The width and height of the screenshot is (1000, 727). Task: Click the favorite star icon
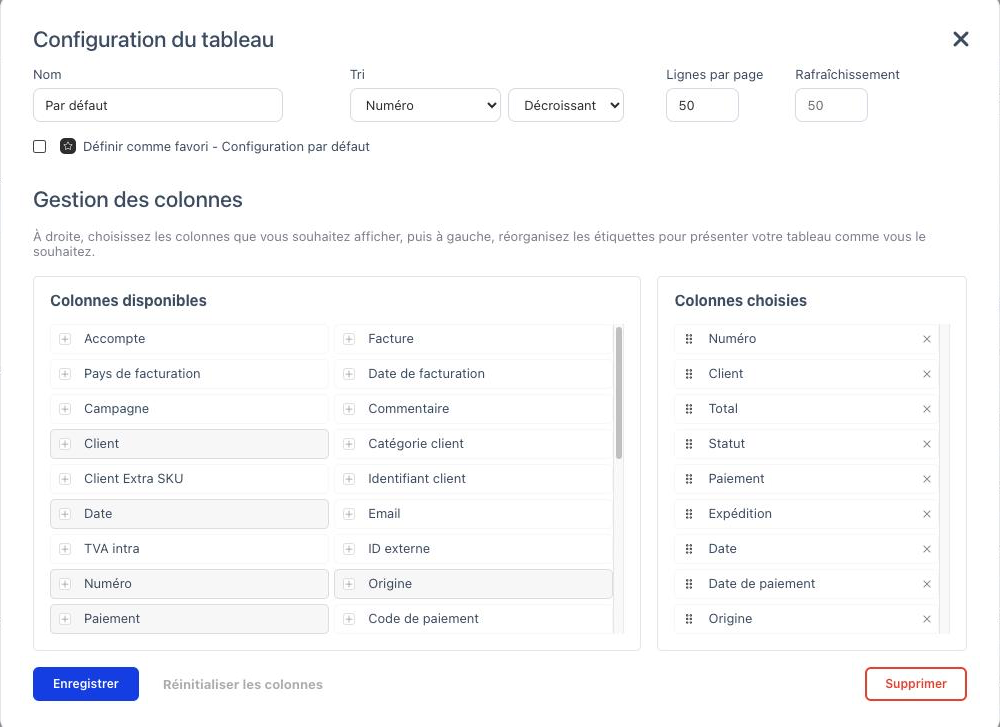(x=68, y=146)
